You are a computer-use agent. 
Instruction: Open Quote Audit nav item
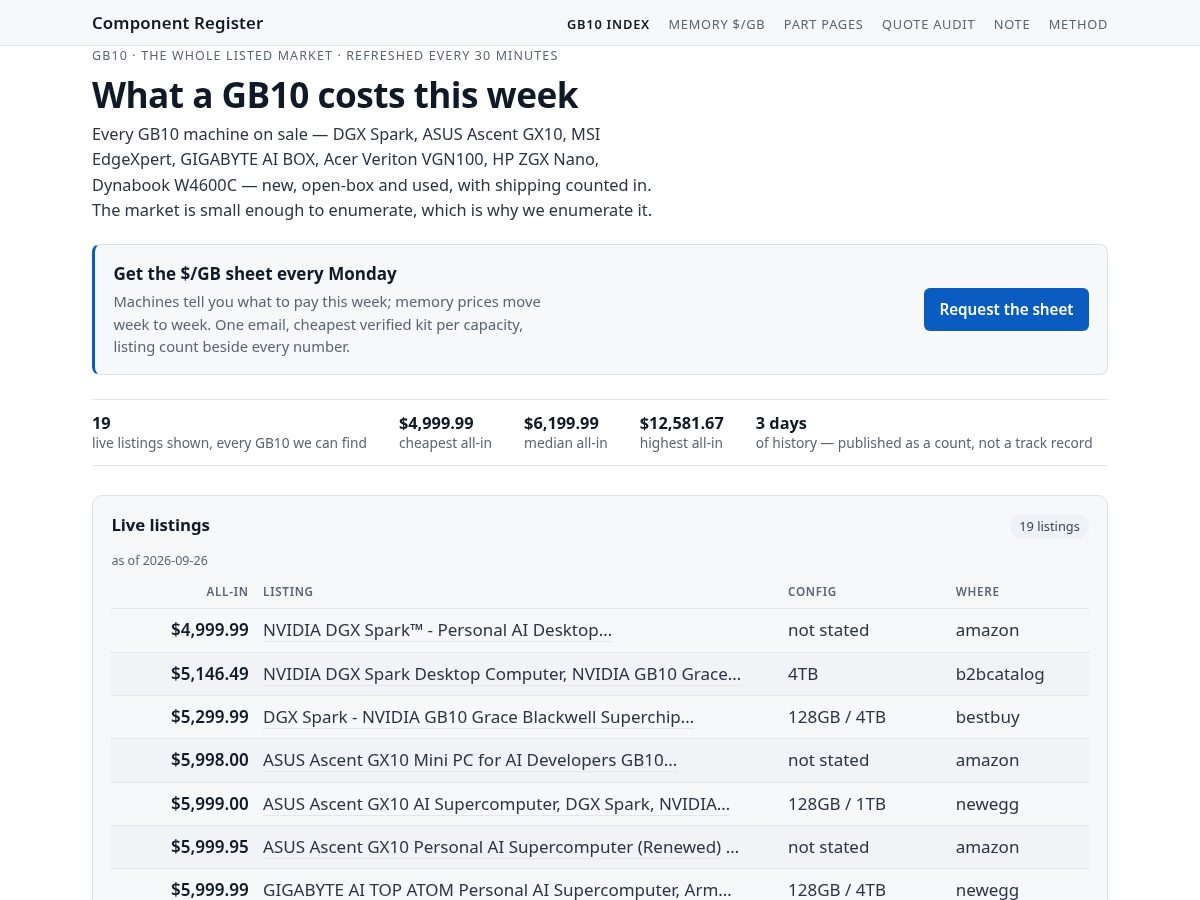tap(928, 24)
